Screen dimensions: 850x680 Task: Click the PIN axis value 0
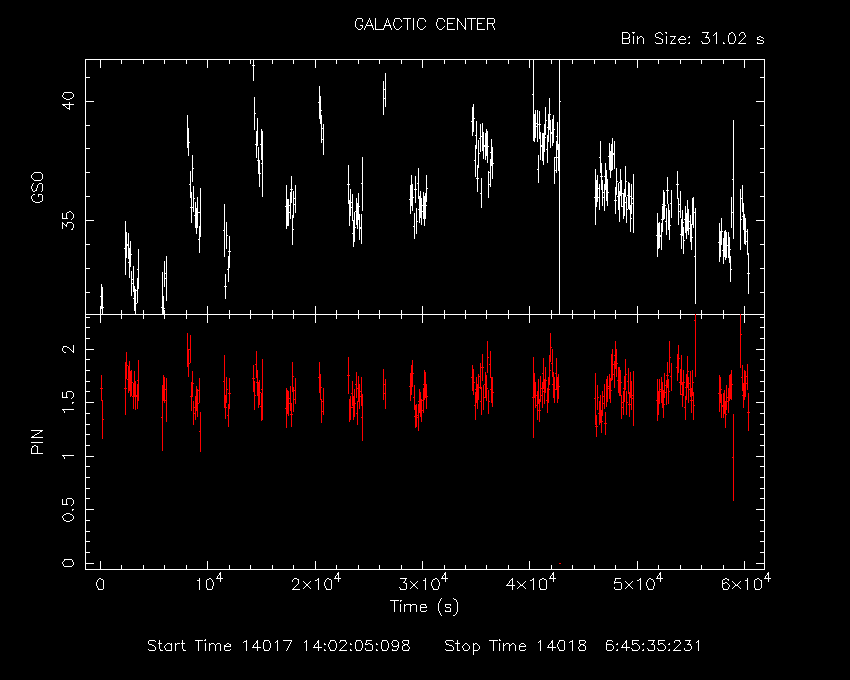coord(68,562)
